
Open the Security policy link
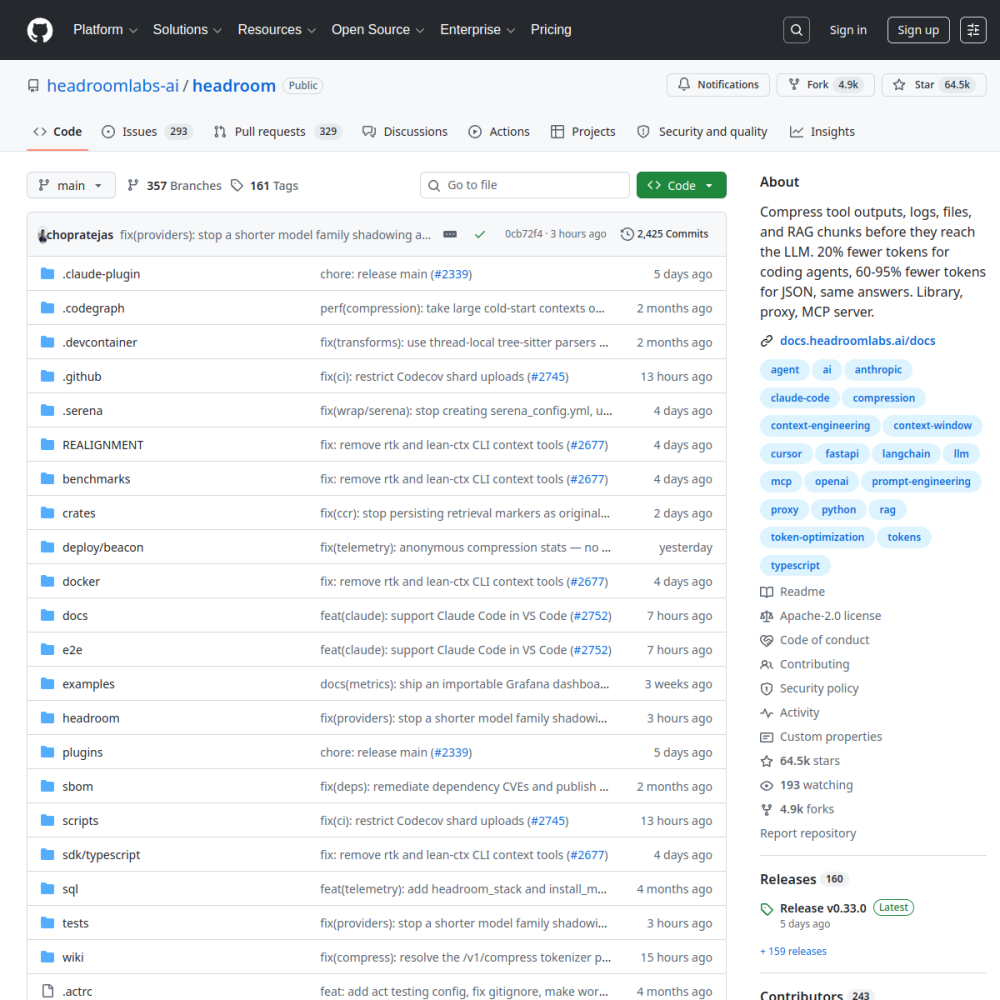point(809,689)
